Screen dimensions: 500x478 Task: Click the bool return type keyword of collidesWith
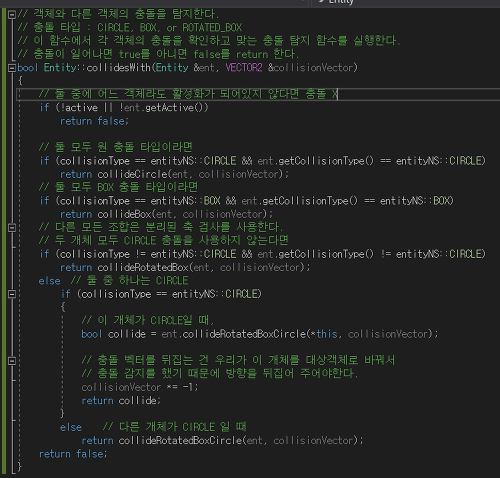28,68
